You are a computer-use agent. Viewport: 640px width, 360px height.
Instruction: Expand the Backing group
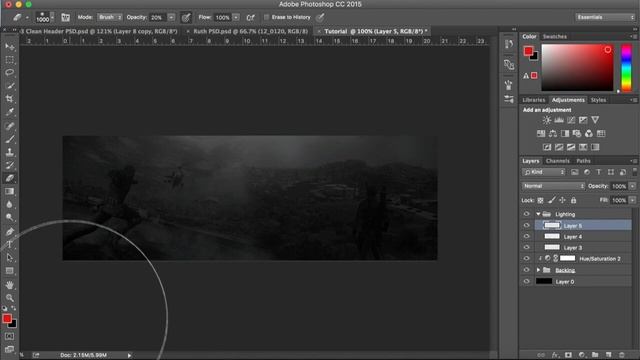[x=538, y=270]
